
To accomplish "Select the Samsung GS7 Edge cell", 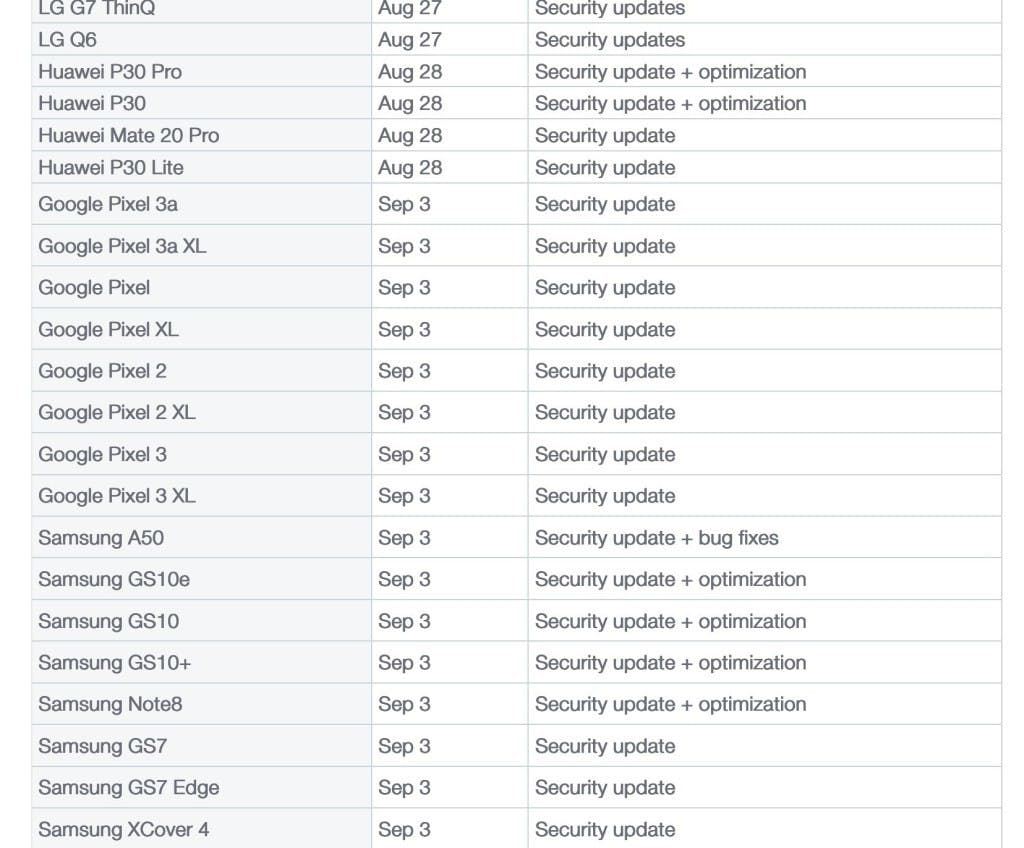I will (128, 788).
